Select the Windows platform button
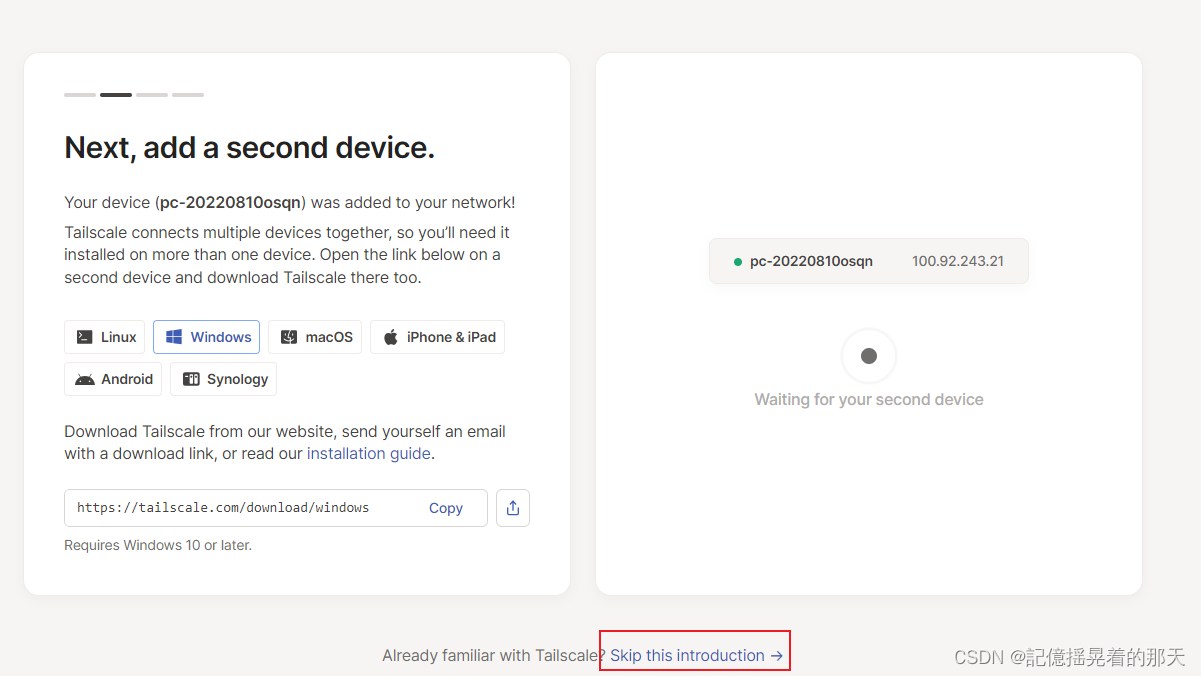 click(x=206, y=337)
